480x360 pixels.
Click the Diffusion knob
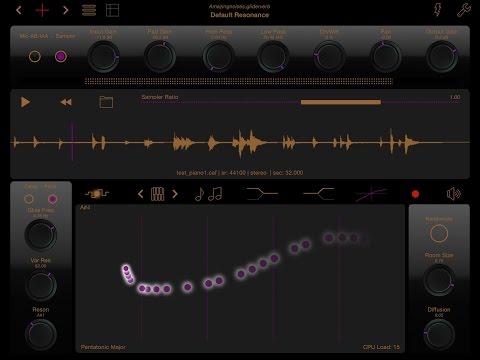pyautogui.click(x=439, y=334)
